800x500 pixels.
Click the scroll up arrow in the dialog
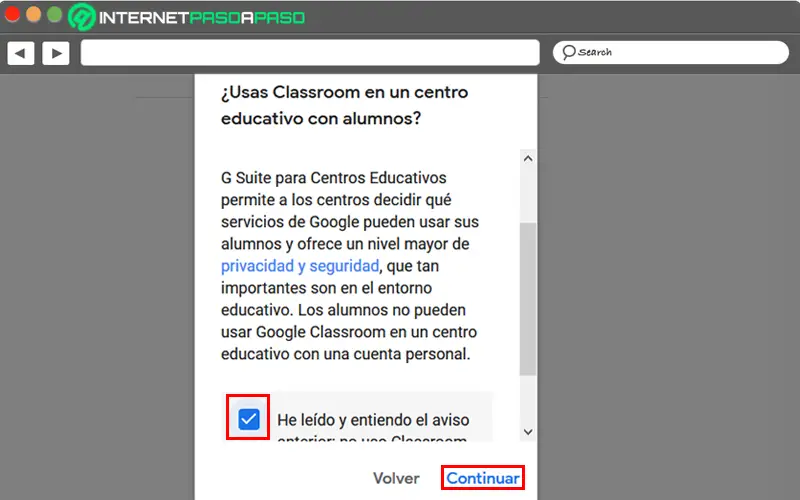click(x=528, y=159)
